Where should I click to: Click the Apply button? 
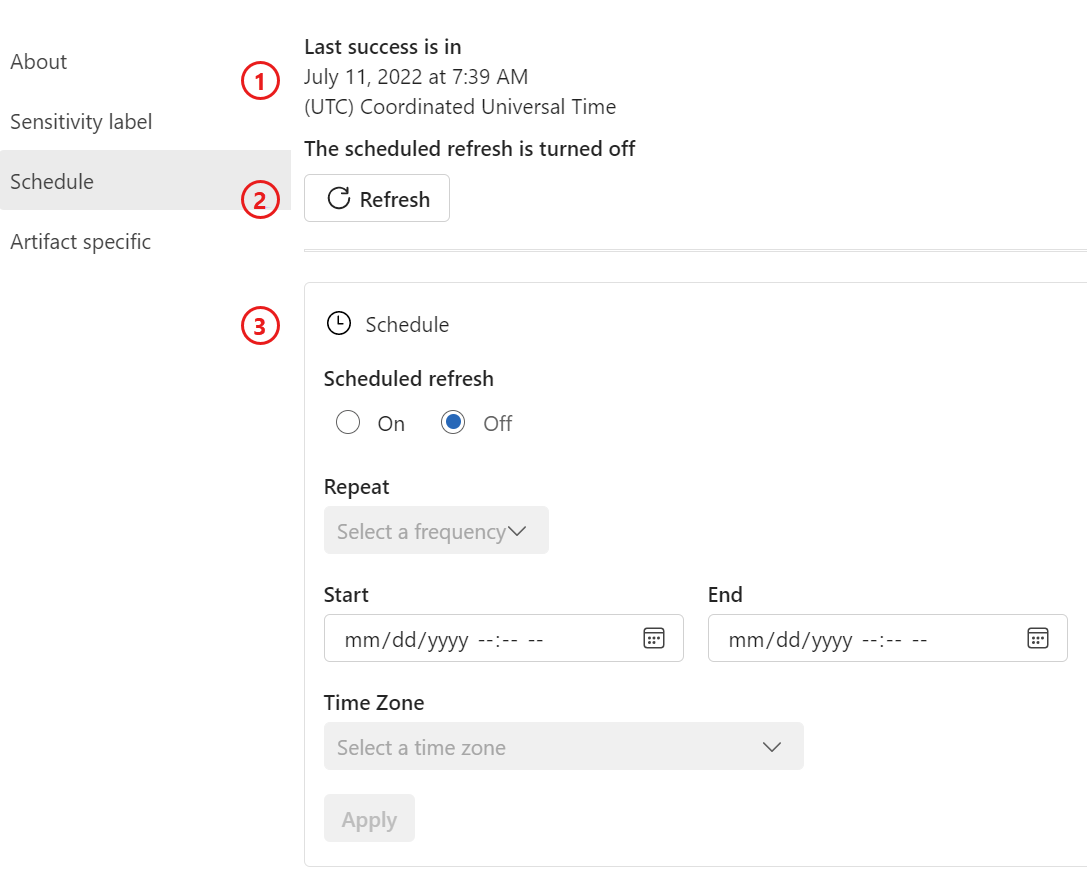coord(369,818)
